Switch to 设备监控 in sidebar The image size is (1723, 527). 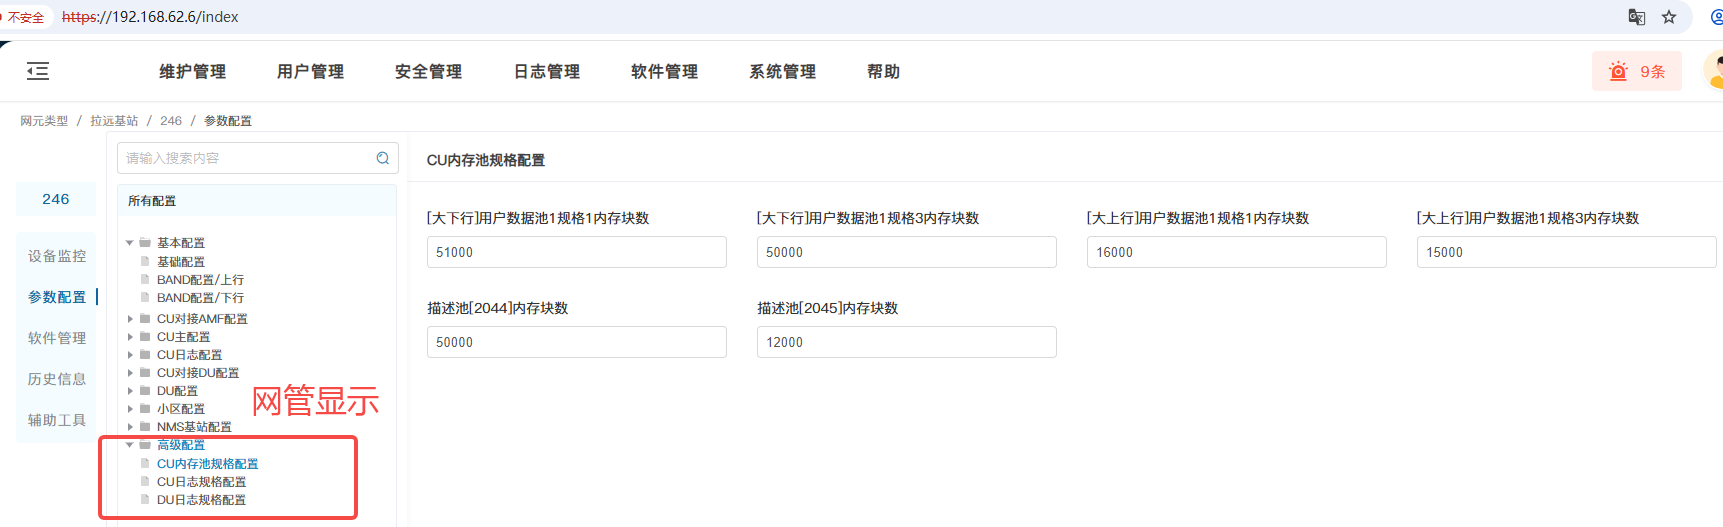57,256
